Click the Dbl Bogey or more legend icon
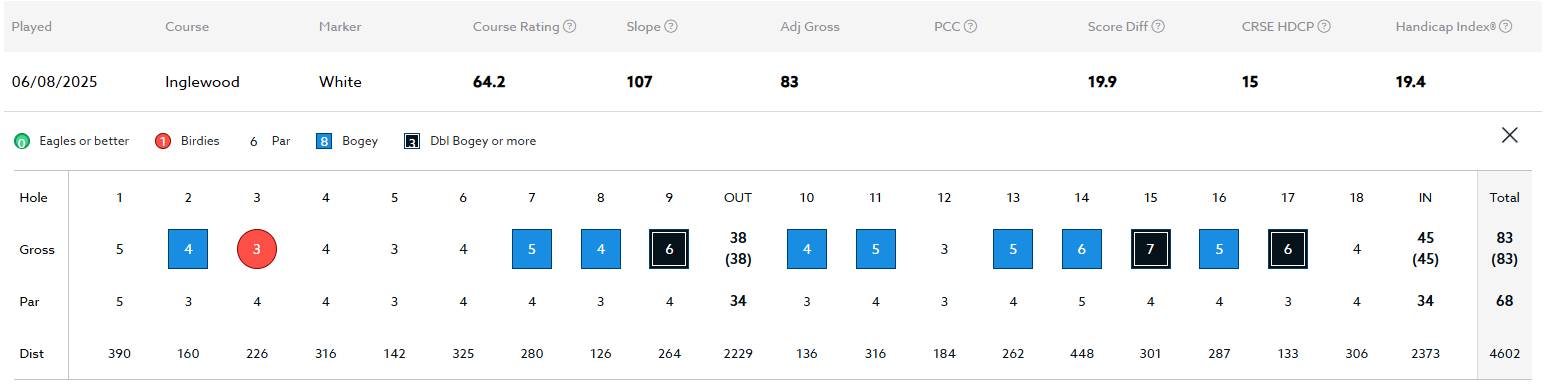1546x385 pixels. point(412,141)
